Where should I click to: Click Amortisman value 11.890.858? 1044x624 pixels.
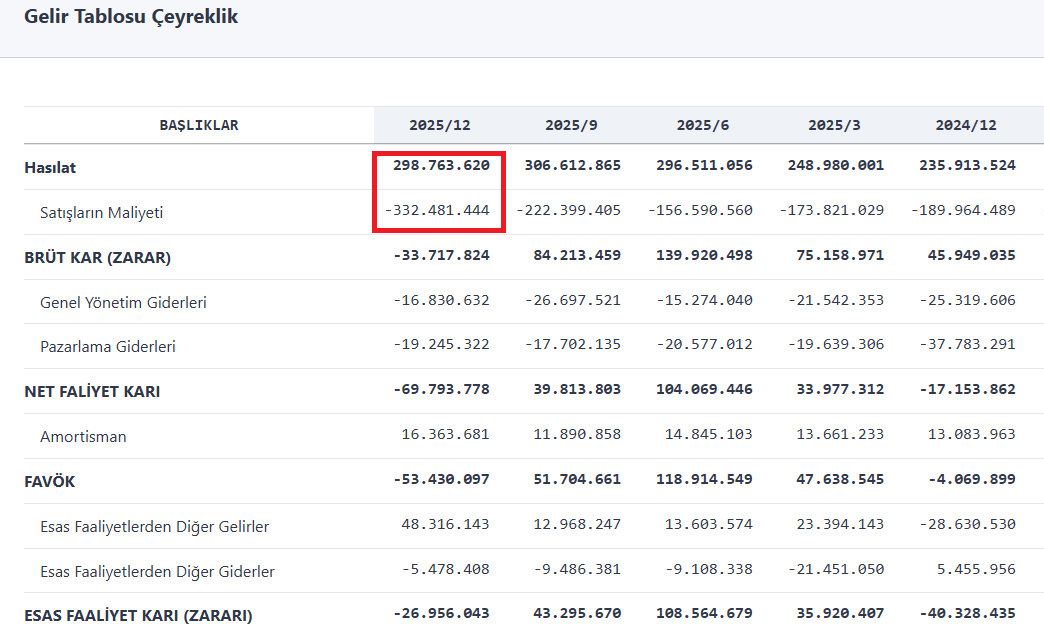tap(577, 434)
